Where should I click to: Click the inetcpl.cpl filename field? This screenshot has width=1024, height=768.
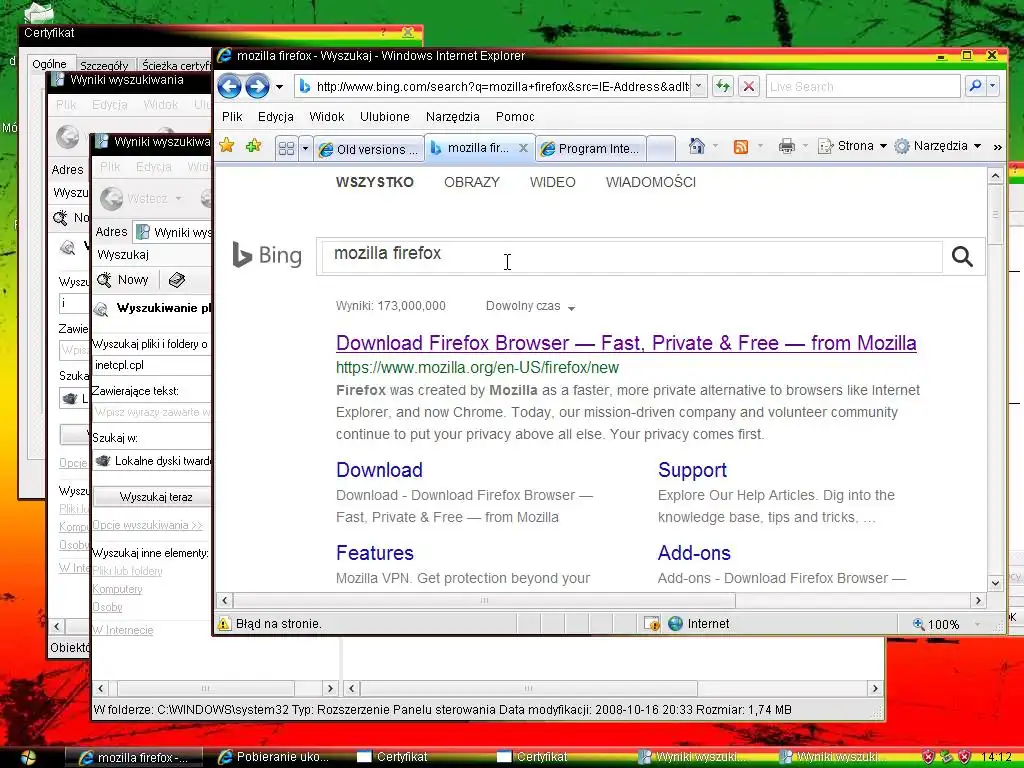coord(152,365)
